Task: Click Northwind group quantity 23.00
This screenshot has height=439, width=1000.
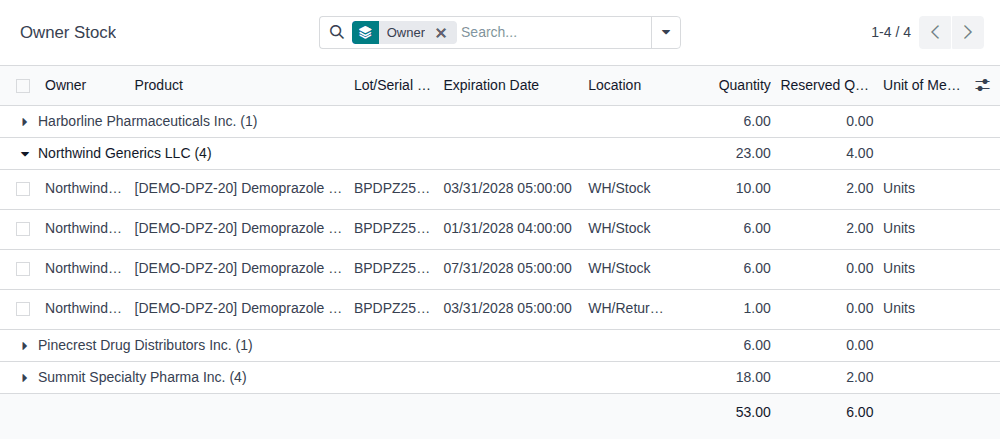Action: (x=753, y=154)
